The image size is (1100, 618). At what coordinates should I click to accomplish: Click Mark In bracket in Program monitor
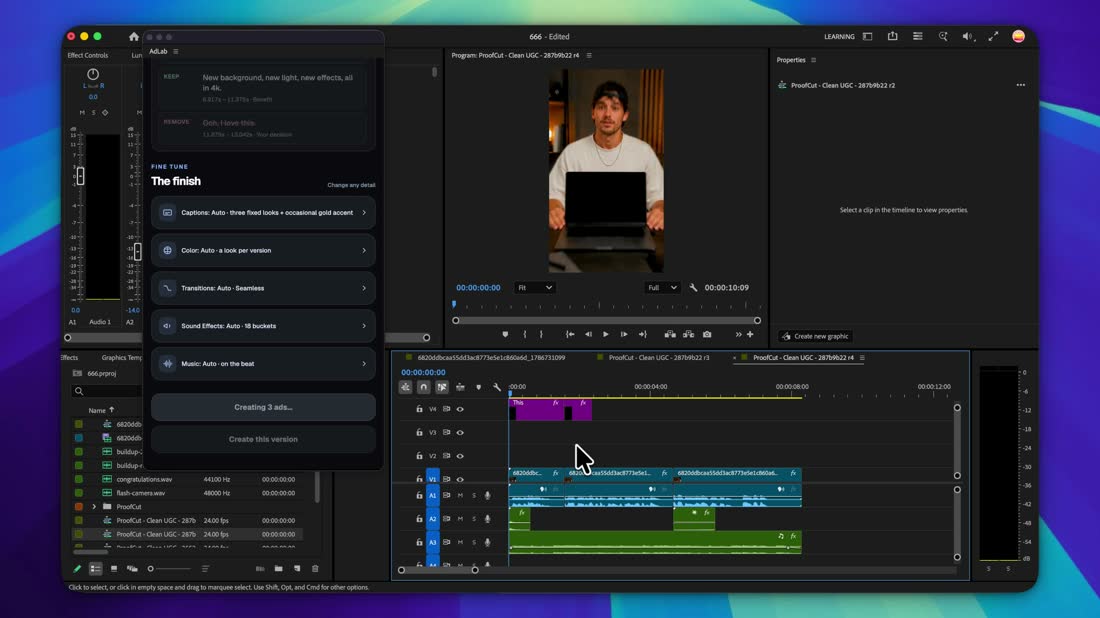pos(525,335)
